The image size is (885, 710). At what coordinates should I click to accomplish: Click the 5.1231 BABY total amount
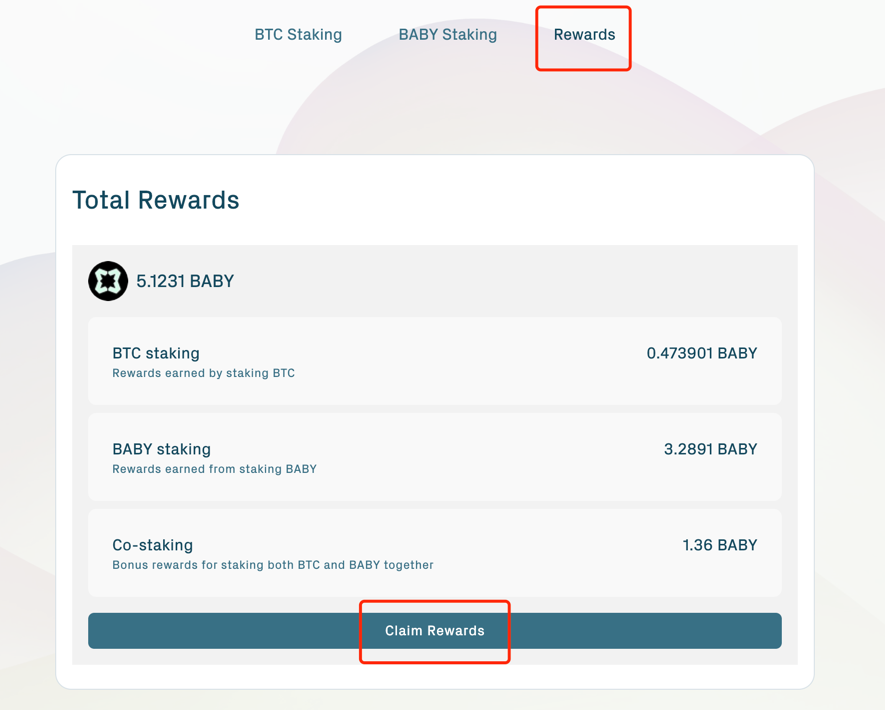point(185,281)
